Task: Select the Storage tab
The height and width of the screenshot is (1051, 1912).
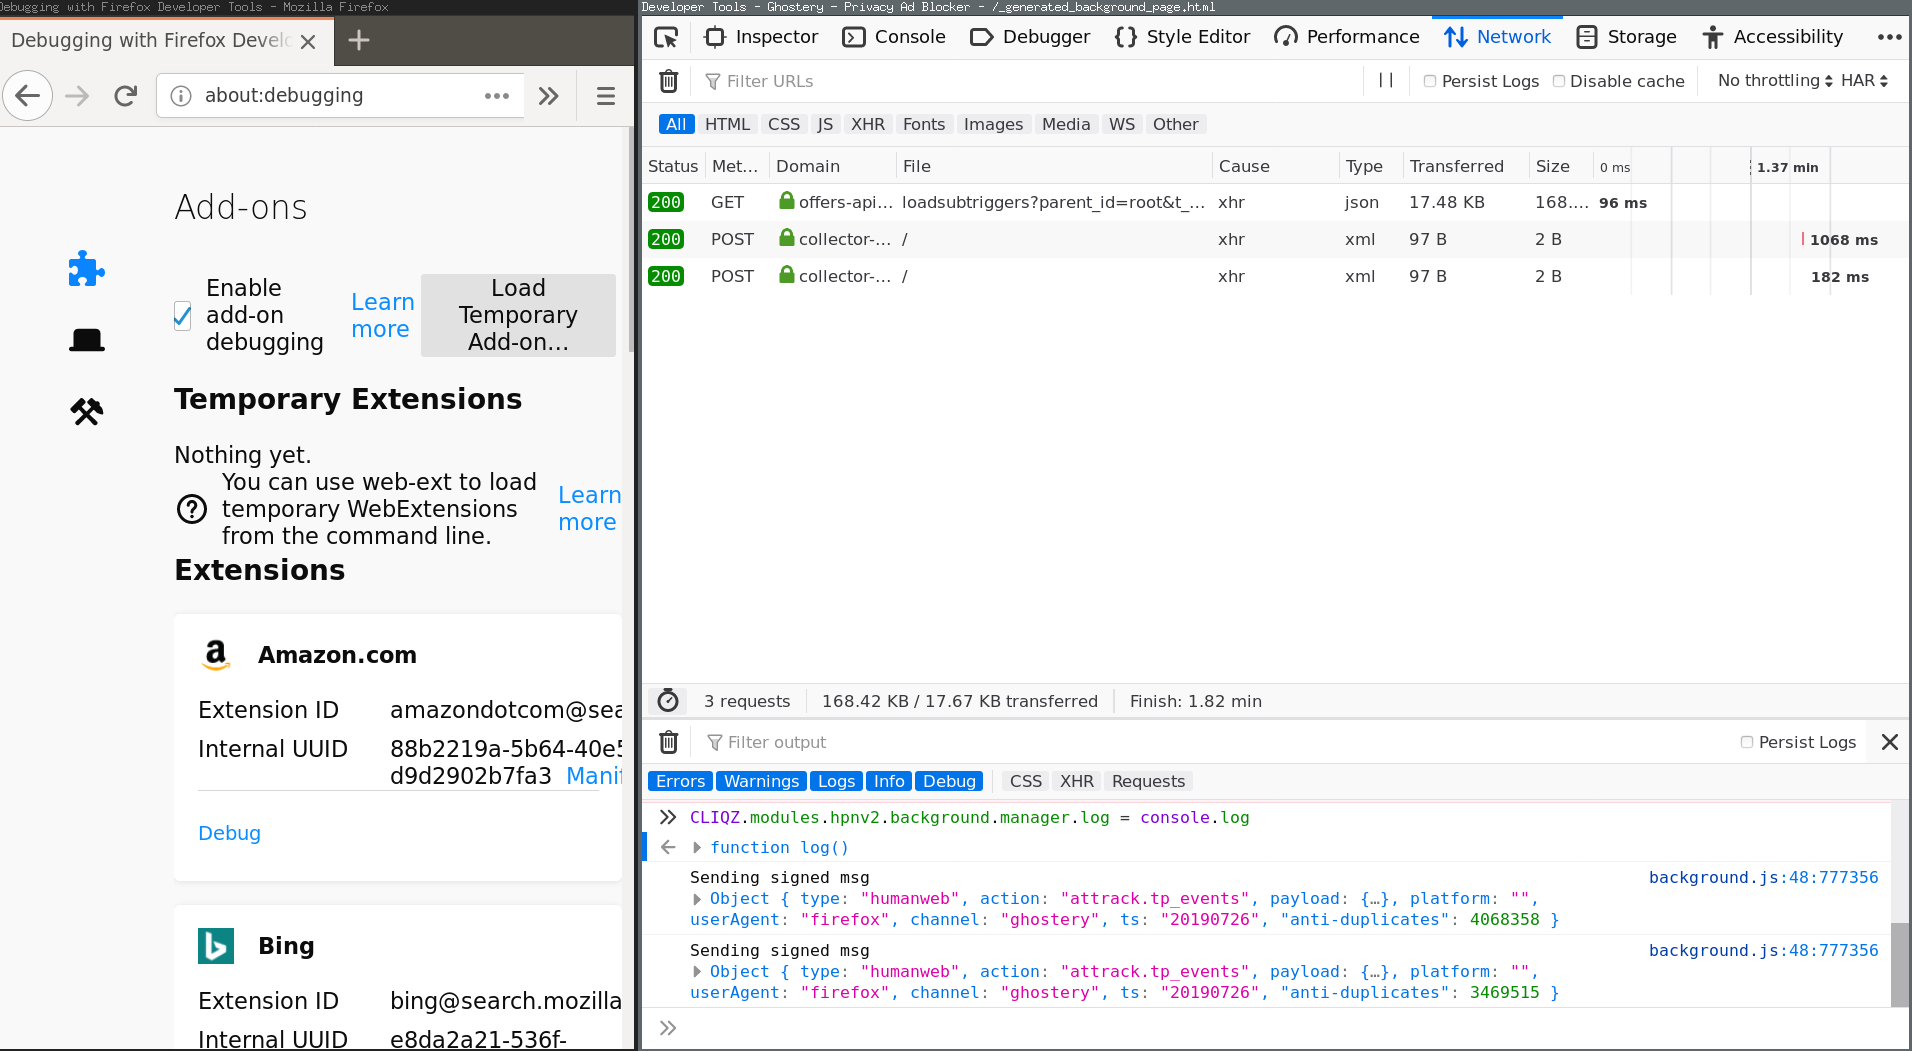Action: click(1626, 37)
